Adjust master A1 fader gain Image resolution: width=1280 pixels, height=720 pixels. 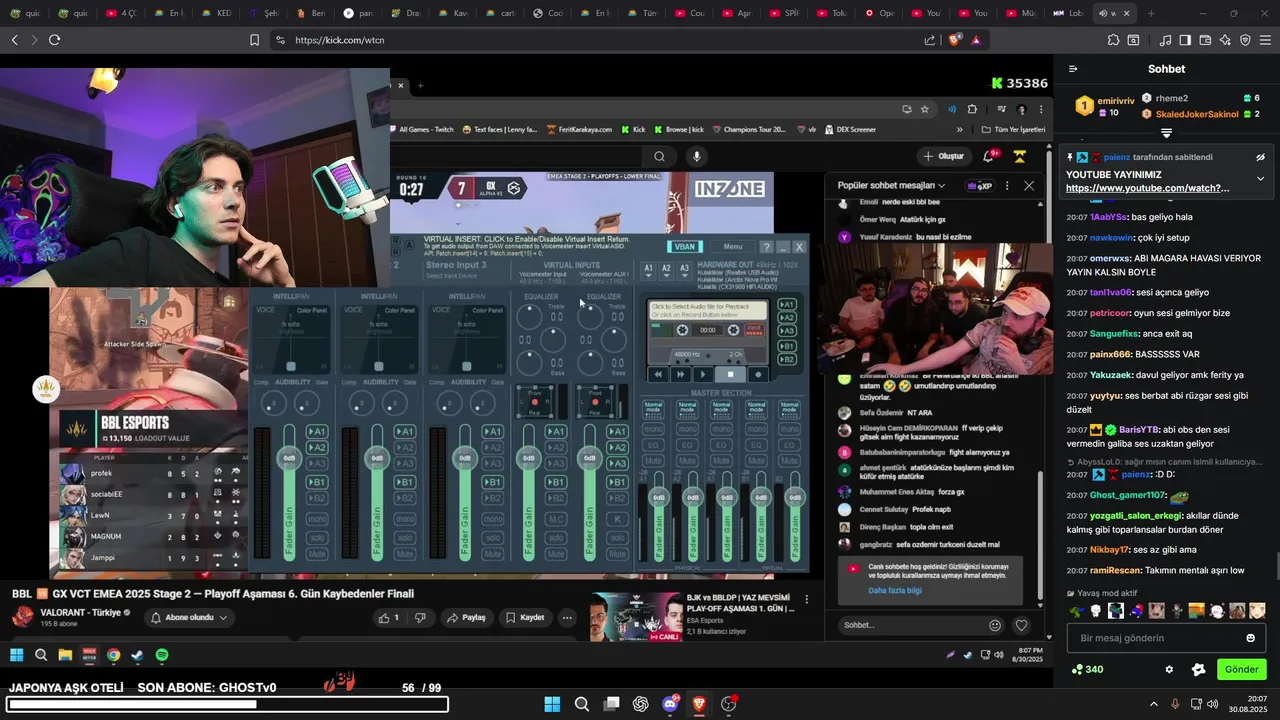click(658, 497)
